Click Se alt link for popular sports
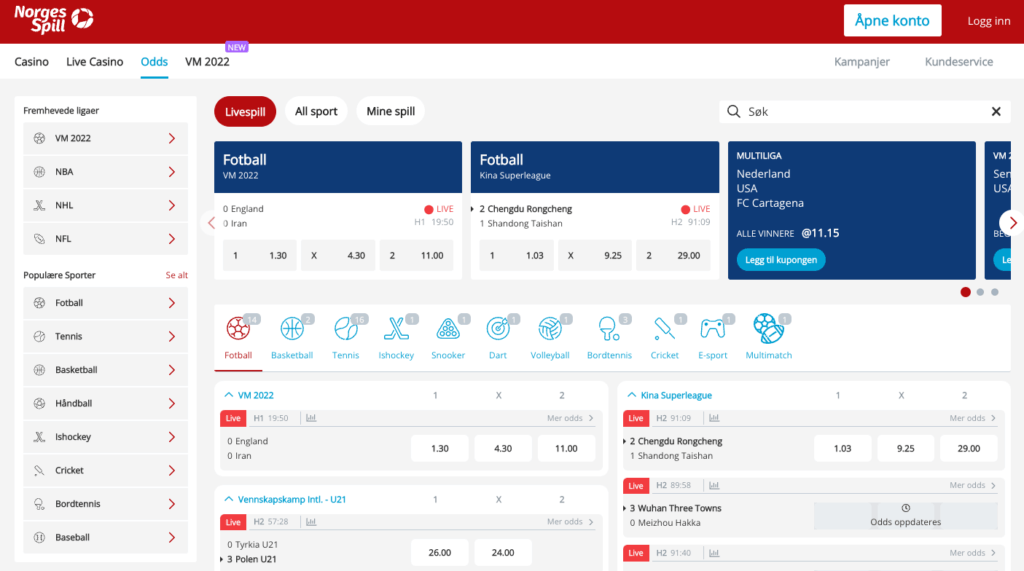Screen dimensions: 1024x571 click(x=176, y=275)
